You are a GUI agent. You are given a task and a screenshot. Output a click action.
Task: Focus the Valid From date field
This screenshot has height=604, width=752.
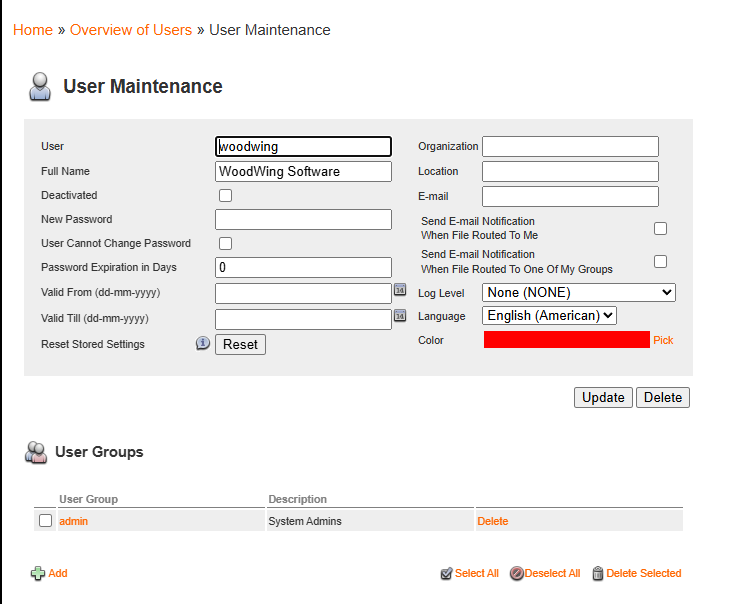304,293
